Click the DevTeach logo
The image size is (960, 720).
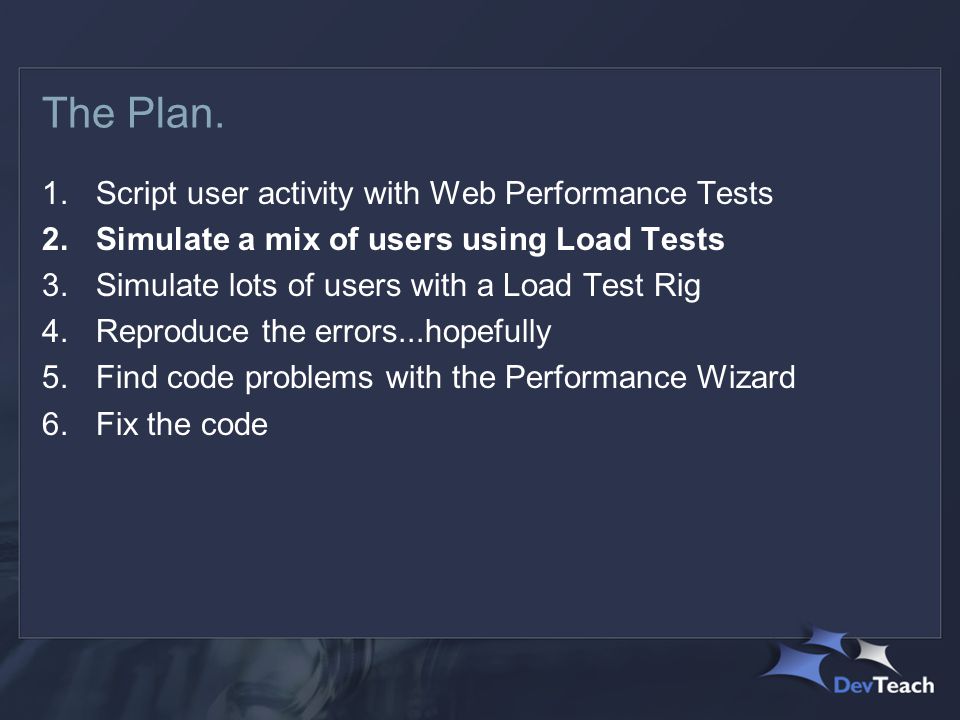[848, 661]
